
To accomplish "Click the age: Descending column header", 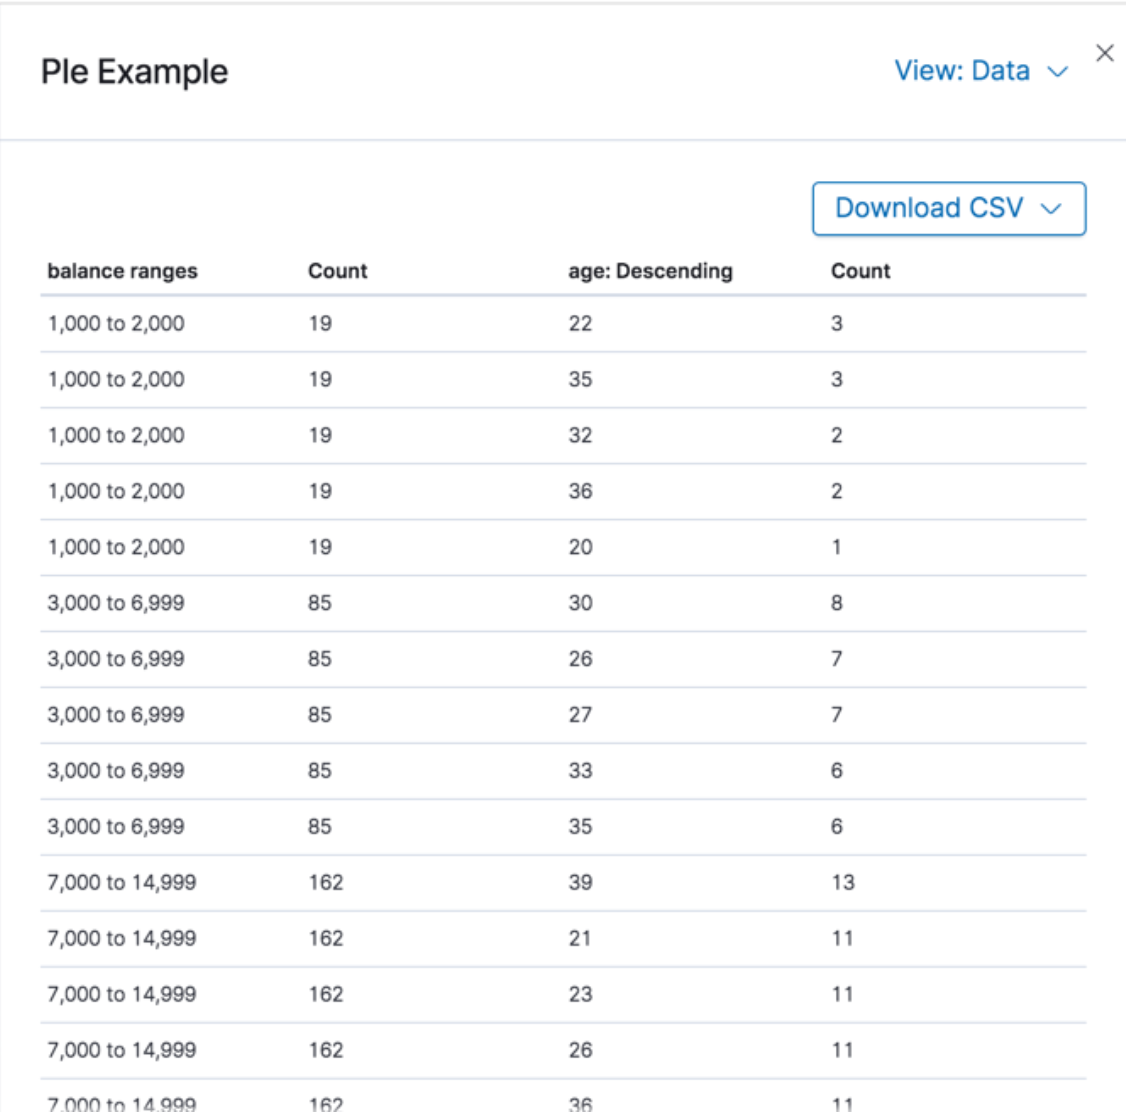I will (x=650, y=271).
